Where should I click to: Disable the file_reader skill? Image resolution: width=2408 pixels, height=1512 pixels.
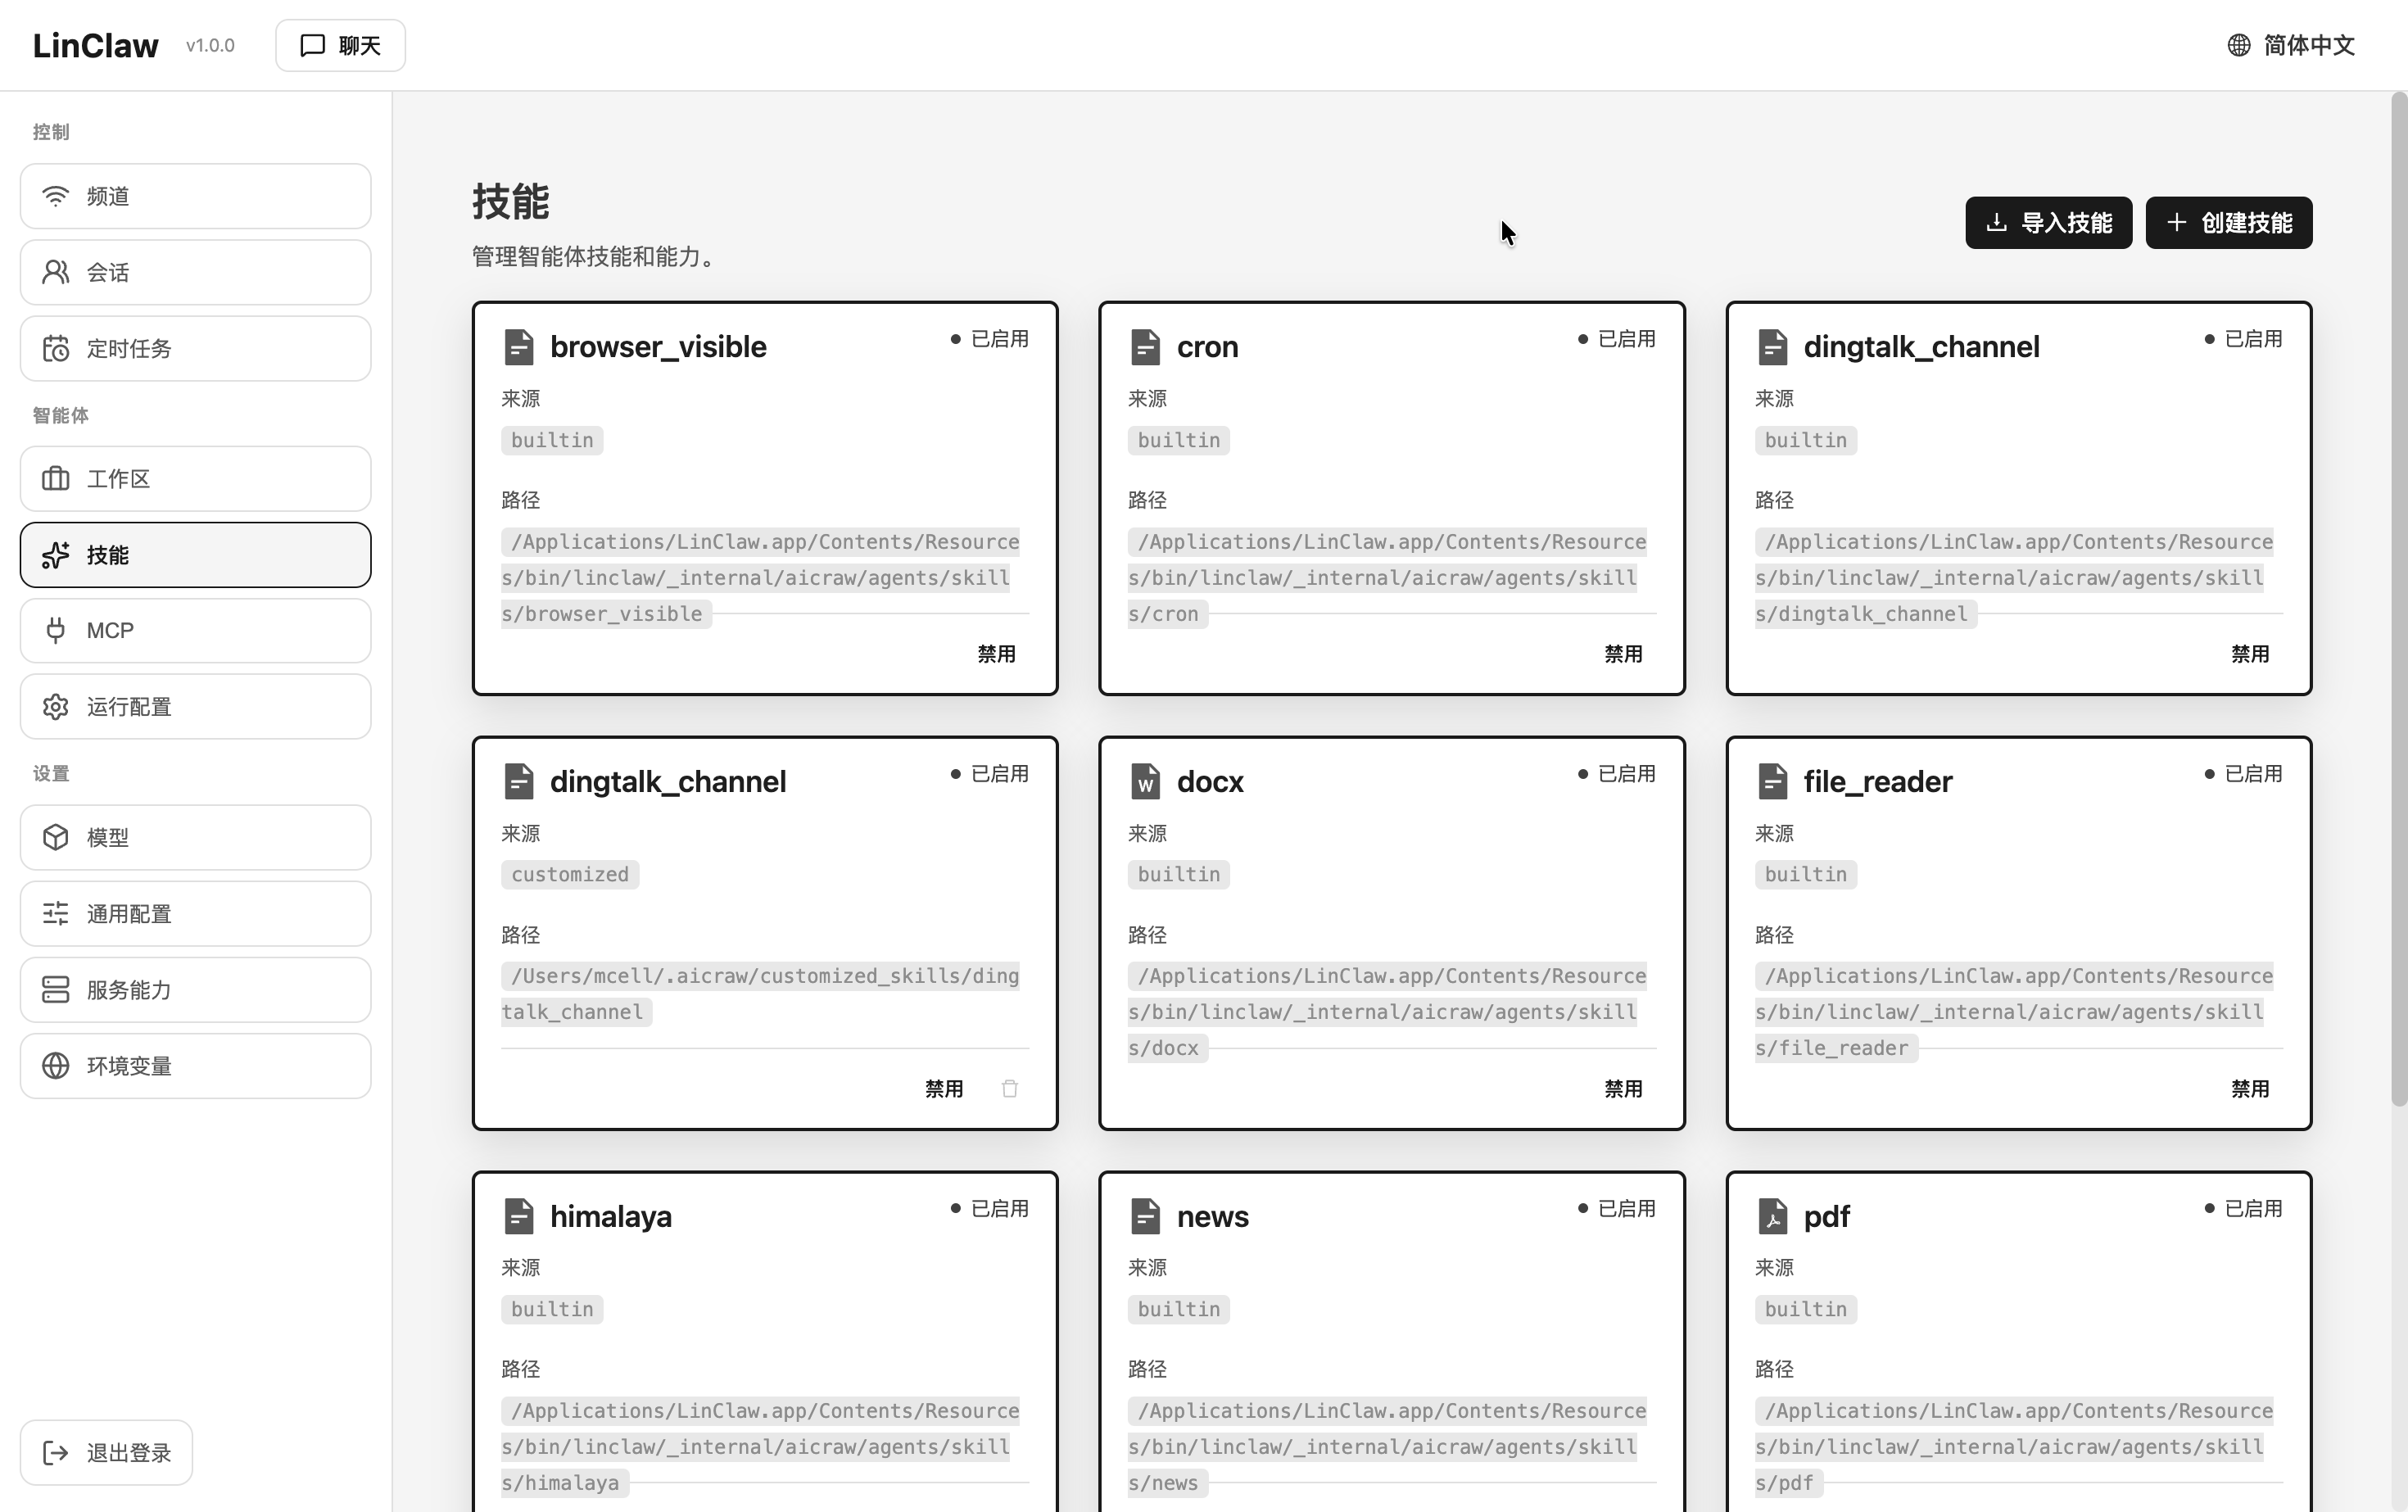tap(2249, 1088)
